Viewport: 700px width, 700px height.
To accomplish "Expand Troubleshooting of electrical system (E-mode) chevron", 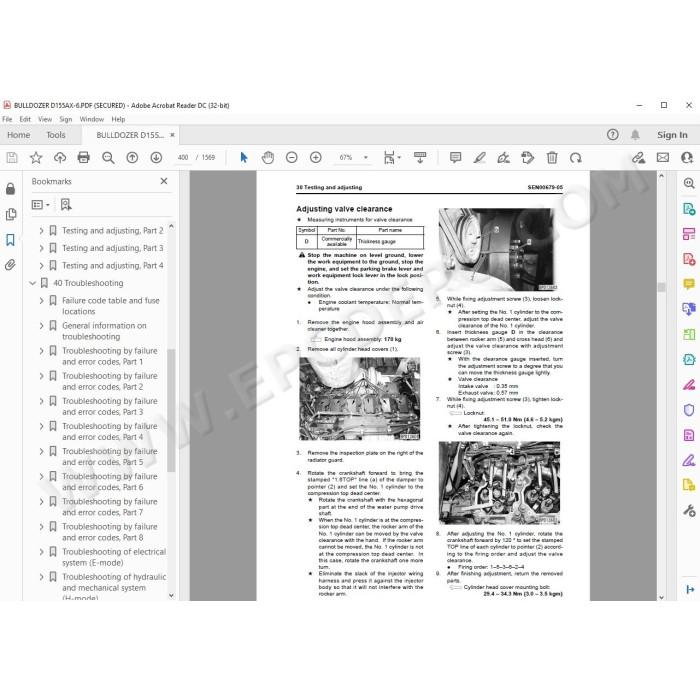I will coord(41,552).
